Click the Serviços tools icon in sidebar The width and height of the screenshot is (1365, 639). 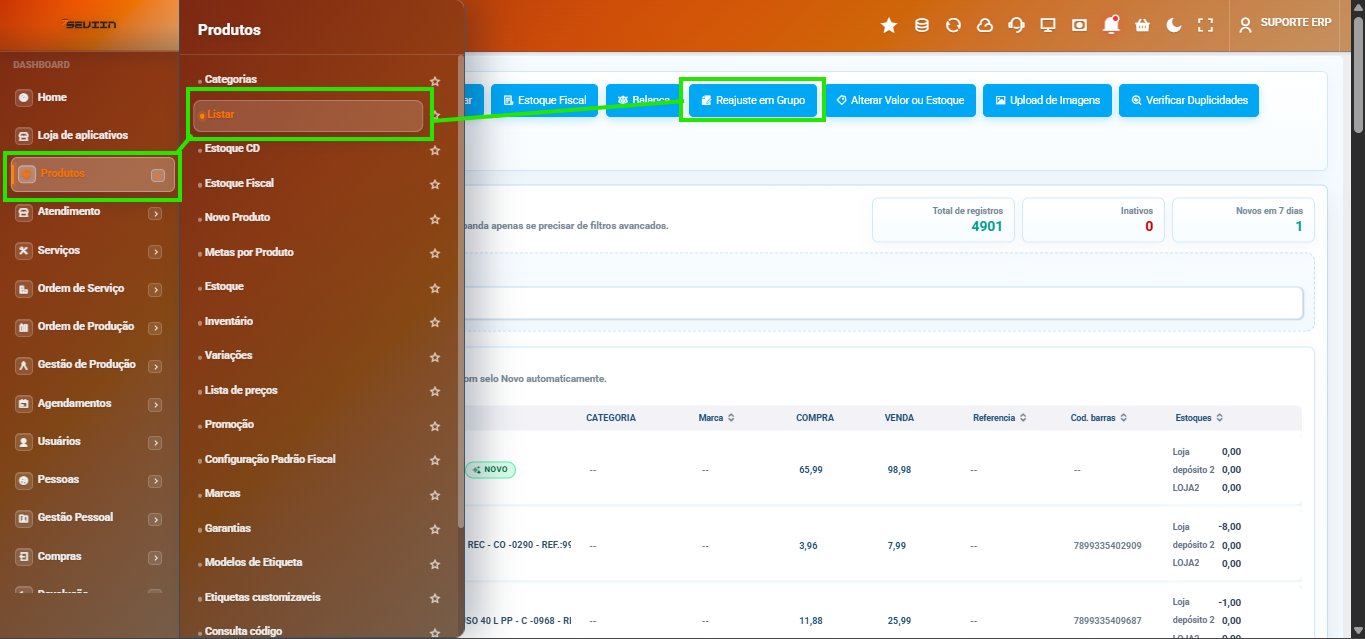click(x=24, y=251)
